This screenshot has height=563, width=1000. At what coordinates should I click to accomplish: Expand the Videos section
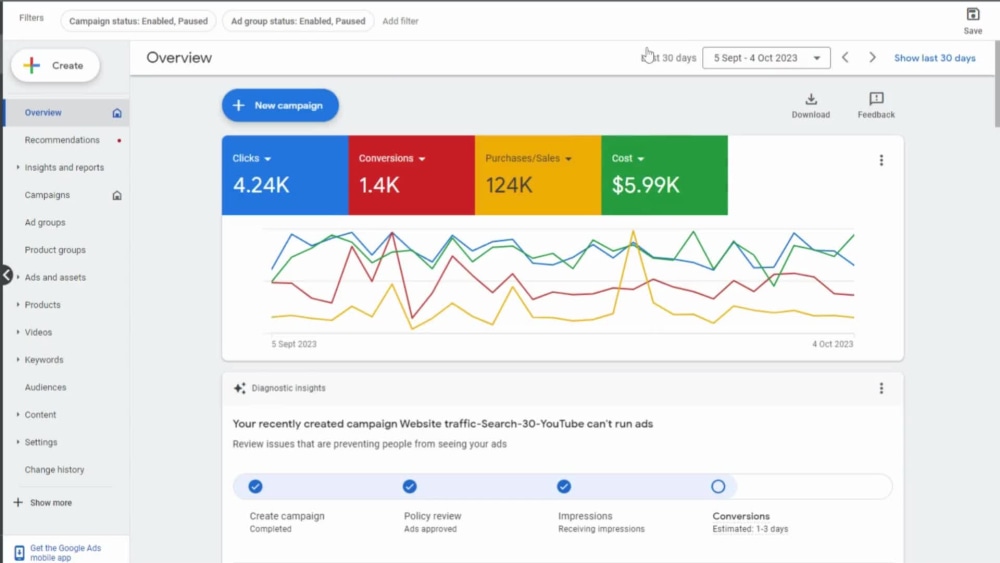coord(18,332)
